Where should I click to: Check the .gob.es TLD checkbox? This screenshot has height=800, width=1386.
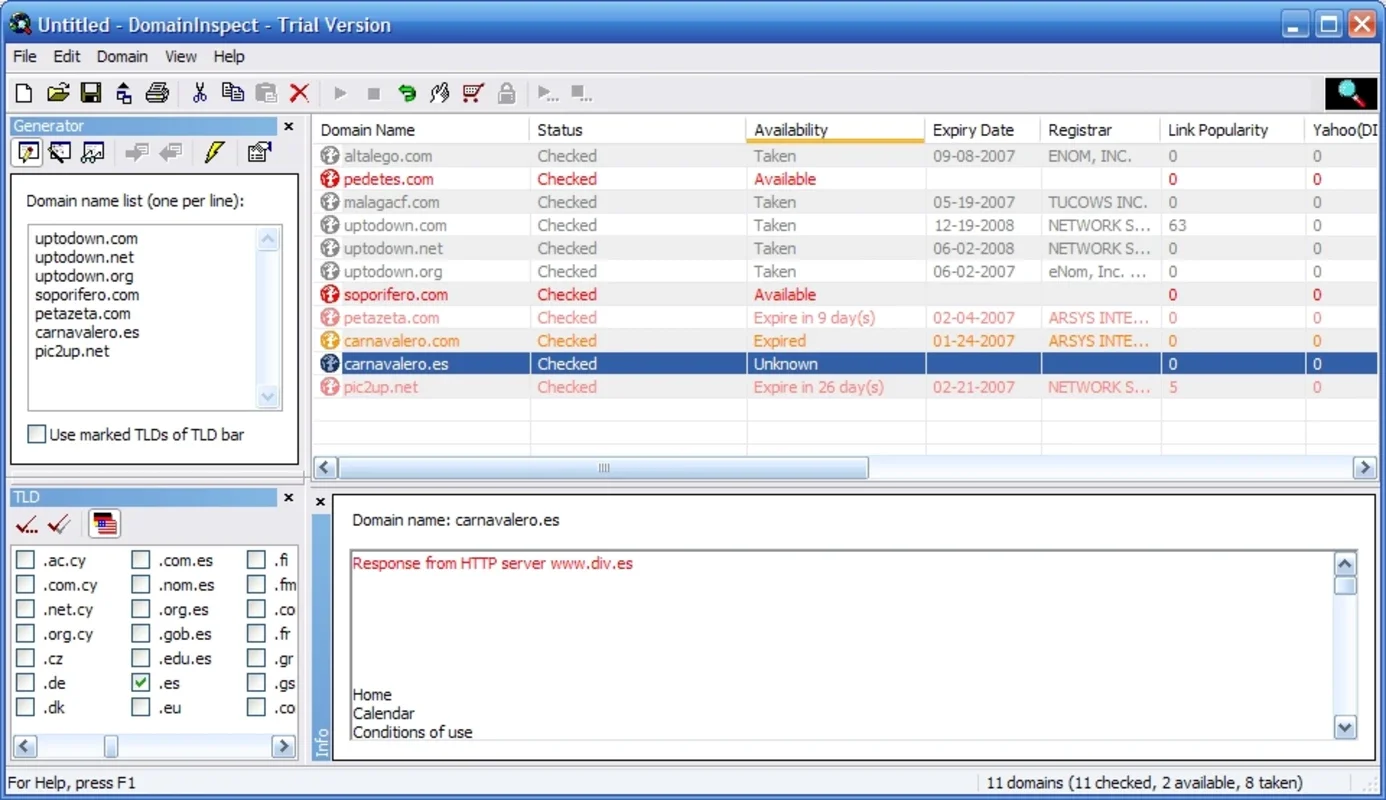(141, 634)
